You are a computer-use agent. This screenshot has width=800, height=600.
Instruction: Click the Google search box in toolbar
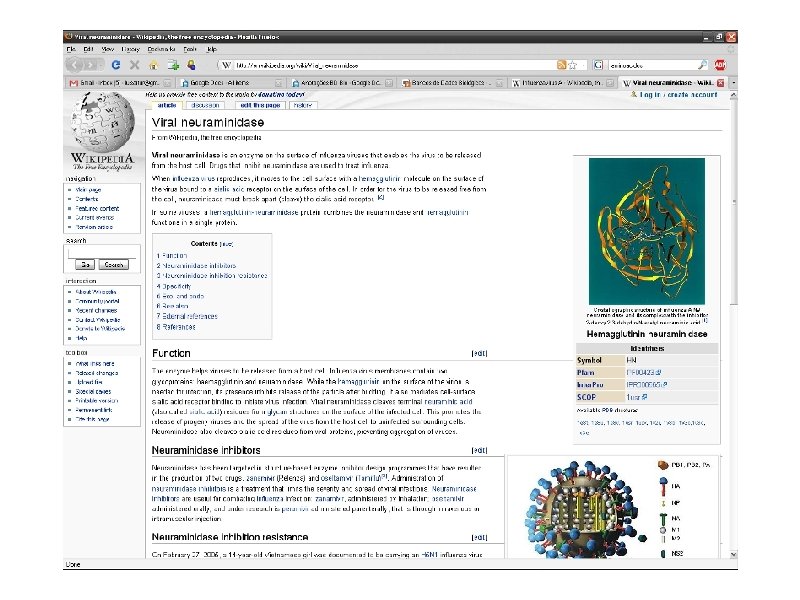coord(651,65)
